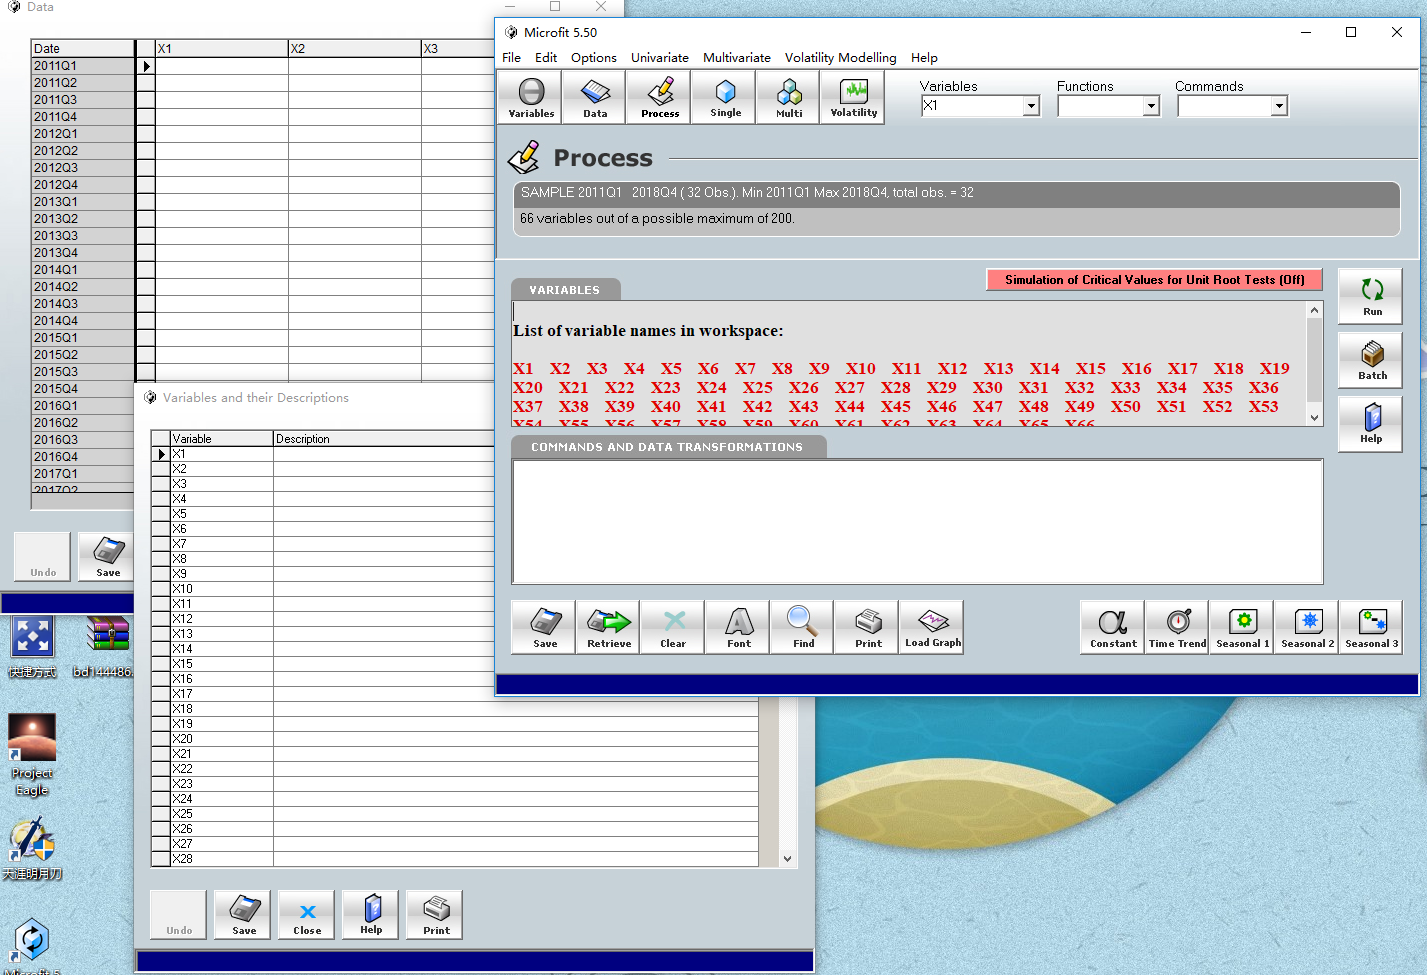Create a Time Trend variable
This screenshot has width=1427, height=975.
1177,627
